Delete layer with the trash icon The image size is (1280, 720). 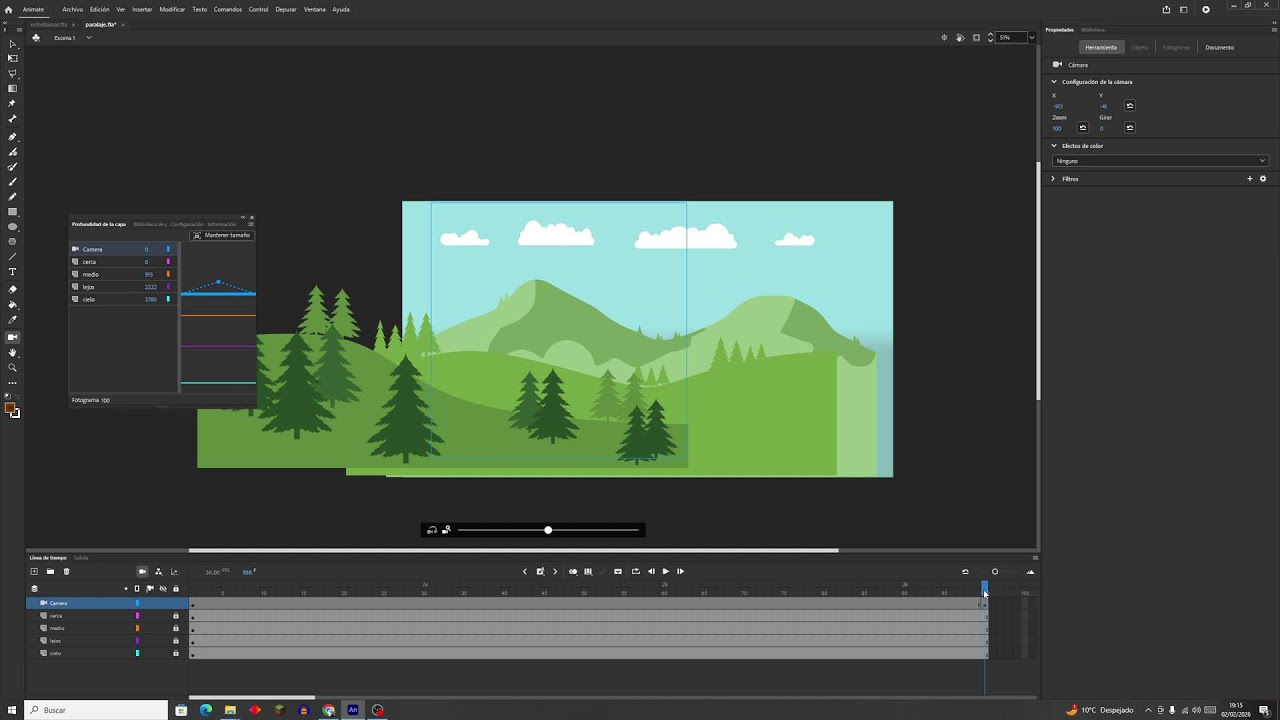[66, 571]
